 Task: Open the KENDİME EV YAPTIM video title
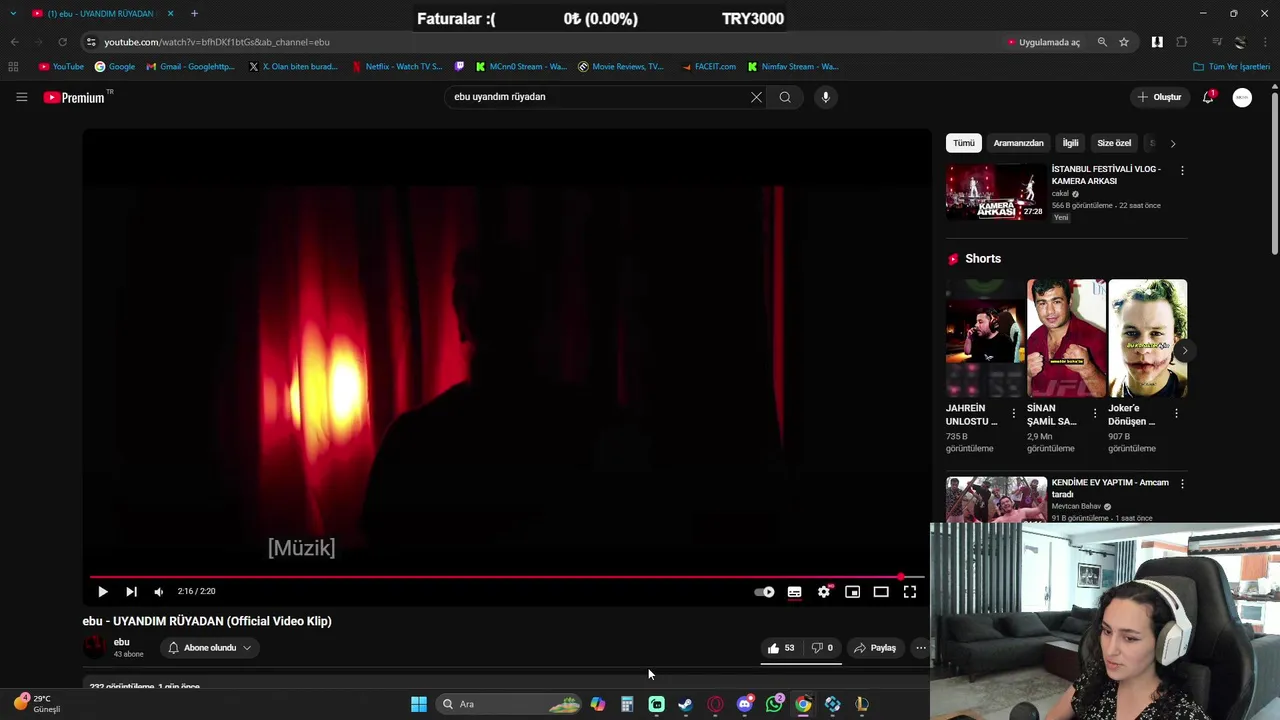pyautogui.click(x=1110, y=488)
